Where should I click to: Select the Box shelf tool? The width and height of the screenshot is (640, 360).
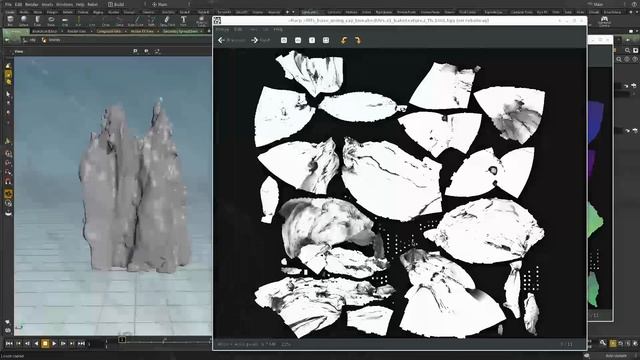click(x=10, y=21)
